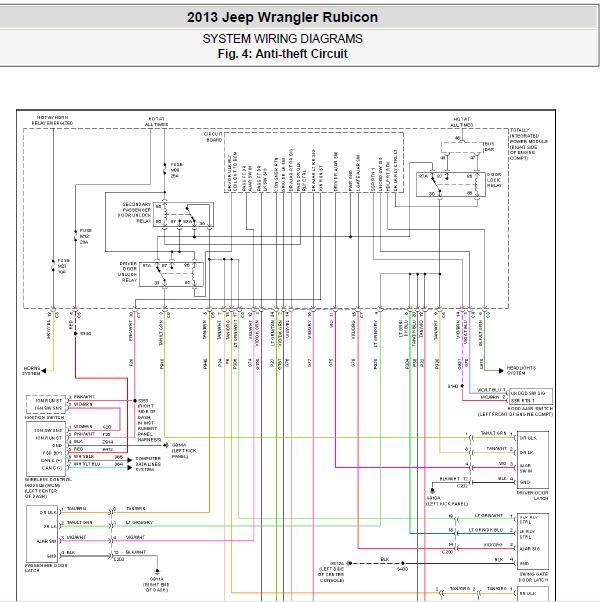
Task: Click the 'G311A (RIGHT SIDE OF DASH)' ground label
Action: [157, 584]
